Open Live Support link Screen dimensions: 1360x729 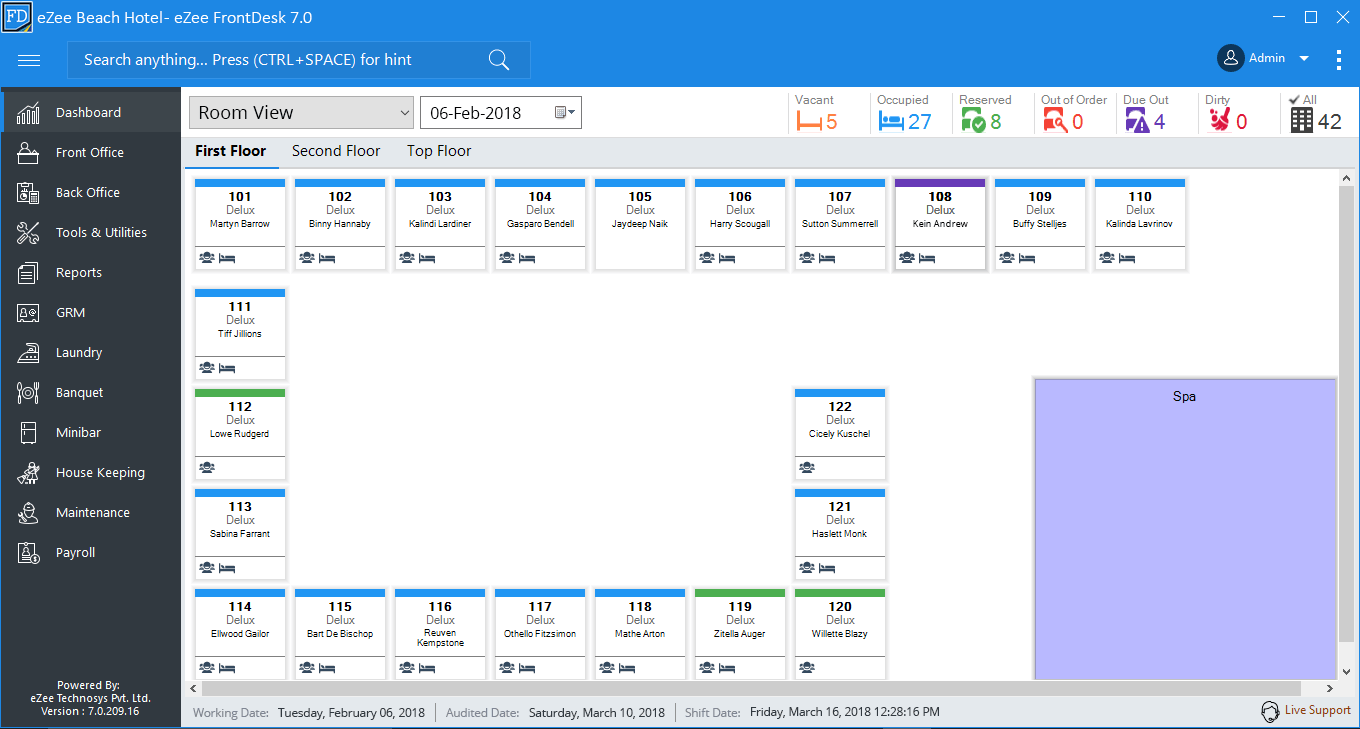pyautogui.click(x=1317, y=710)
